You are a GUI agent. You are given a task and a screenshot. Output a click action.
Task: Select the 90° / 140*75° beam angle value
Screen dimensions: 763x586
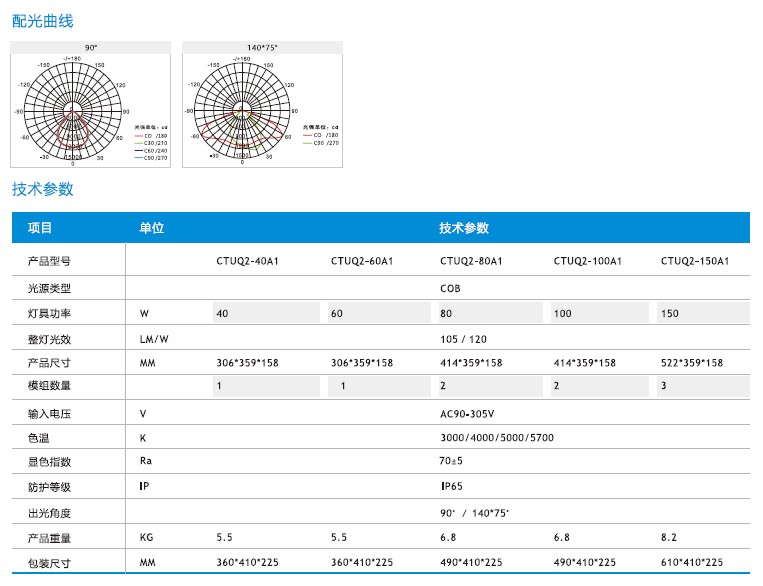[x=474, y=513]
